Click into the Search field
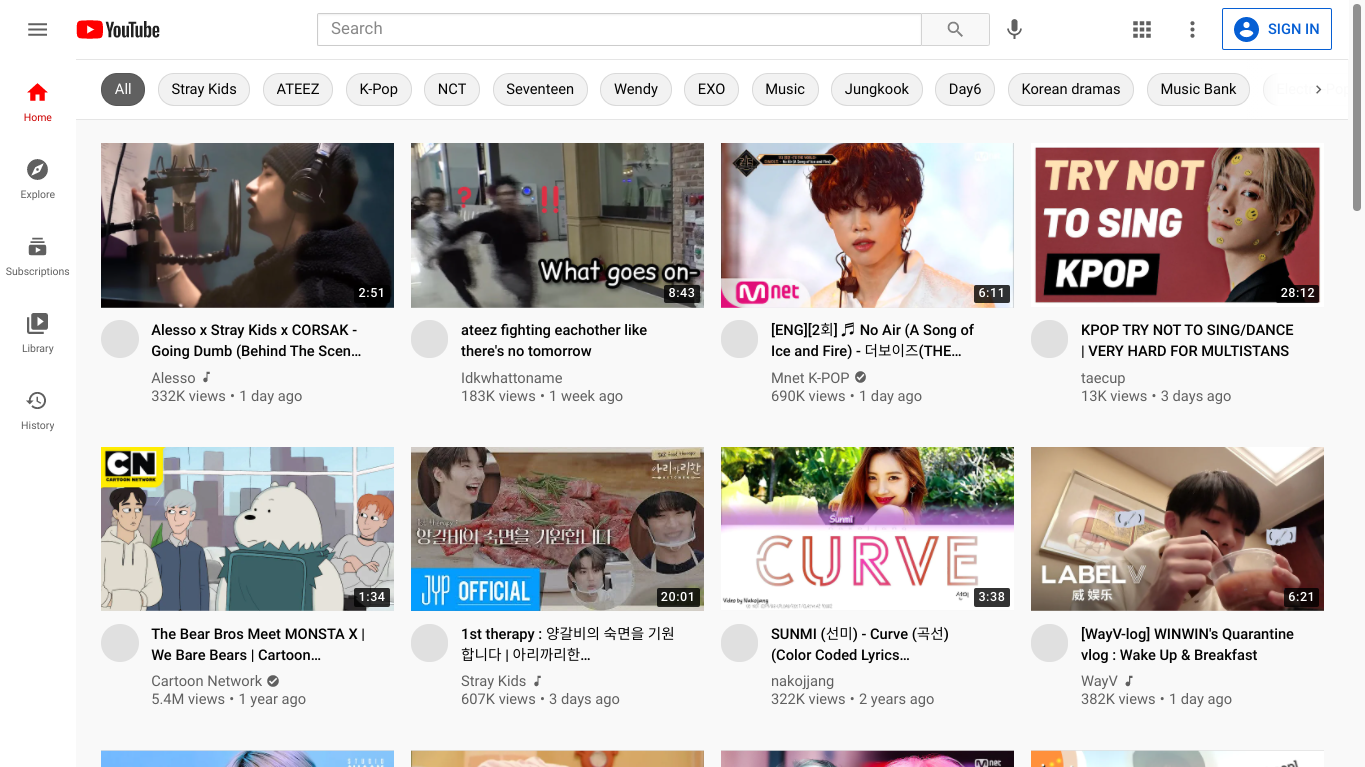This screenshot has width=1365, height=767. (619, 29)
